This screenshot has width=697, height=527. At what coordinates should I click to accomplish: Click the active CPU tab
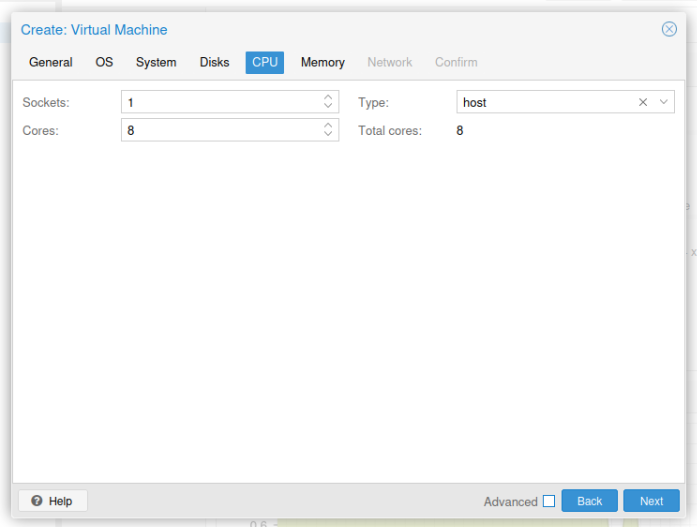pos(265,62)
